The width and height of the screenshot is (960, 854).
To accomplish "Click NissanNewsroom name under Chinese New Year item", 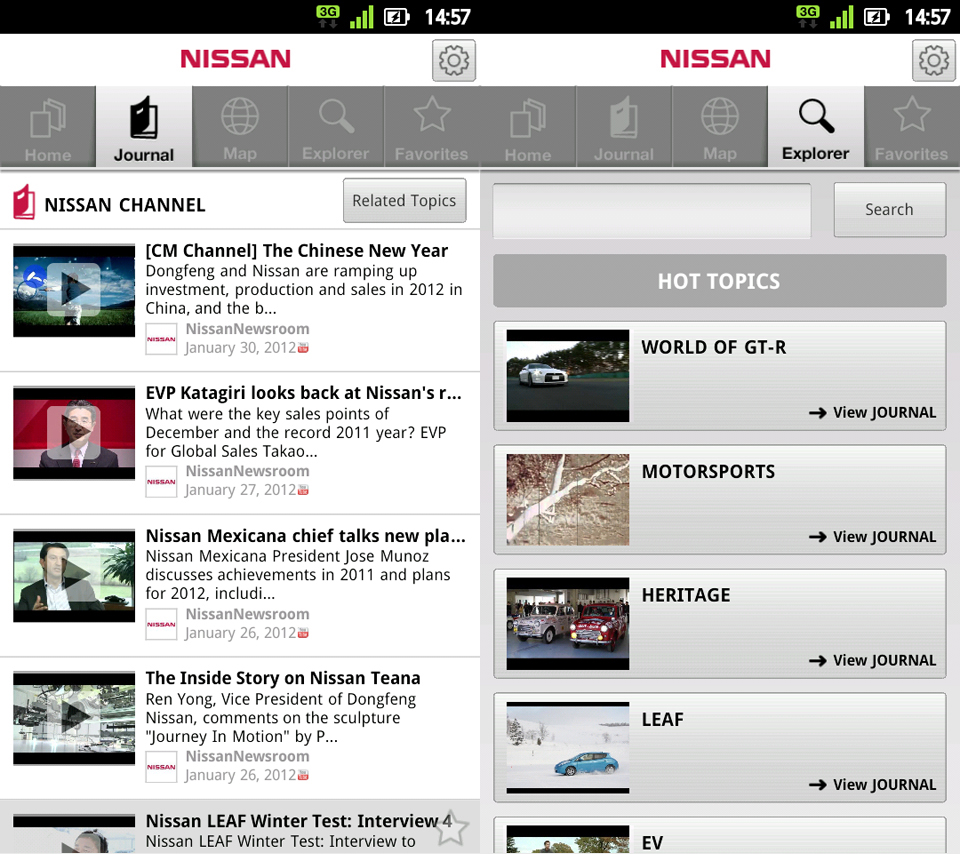I will 247,329.
